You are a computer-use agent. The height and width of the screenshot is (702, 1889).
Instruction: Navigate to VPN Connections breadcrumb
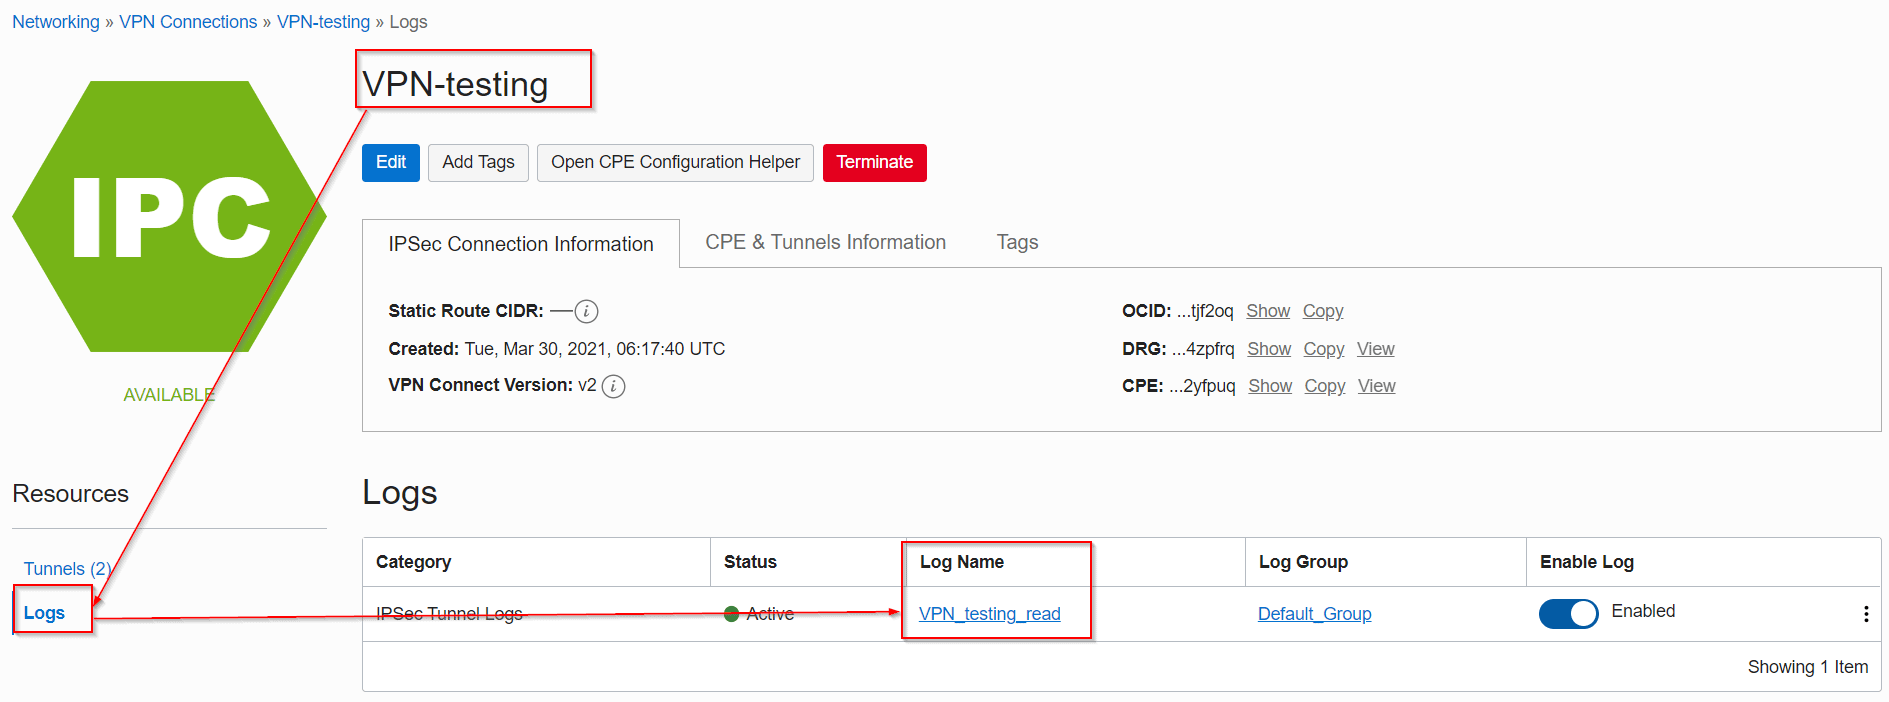click(188, 22)
